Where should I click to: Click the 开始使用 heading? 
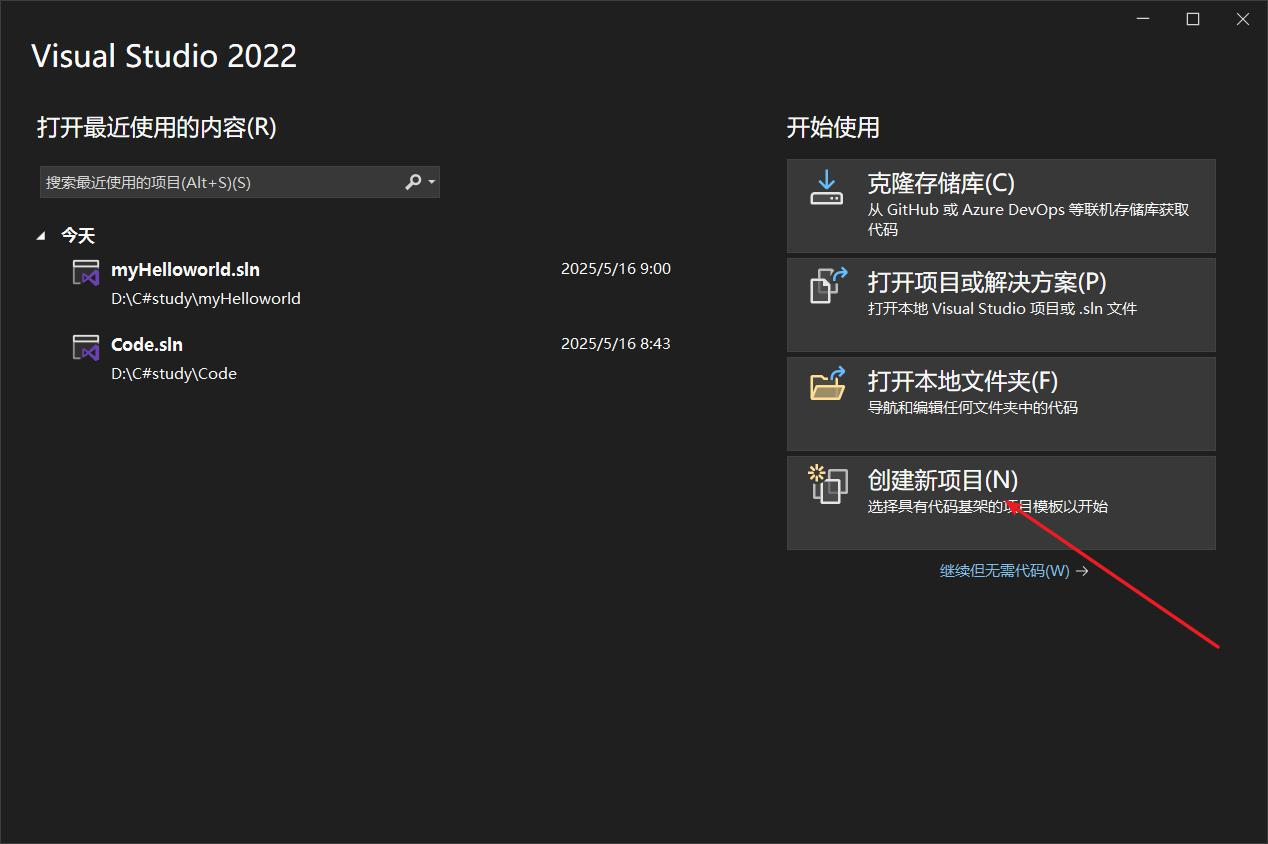pos(833,127)
